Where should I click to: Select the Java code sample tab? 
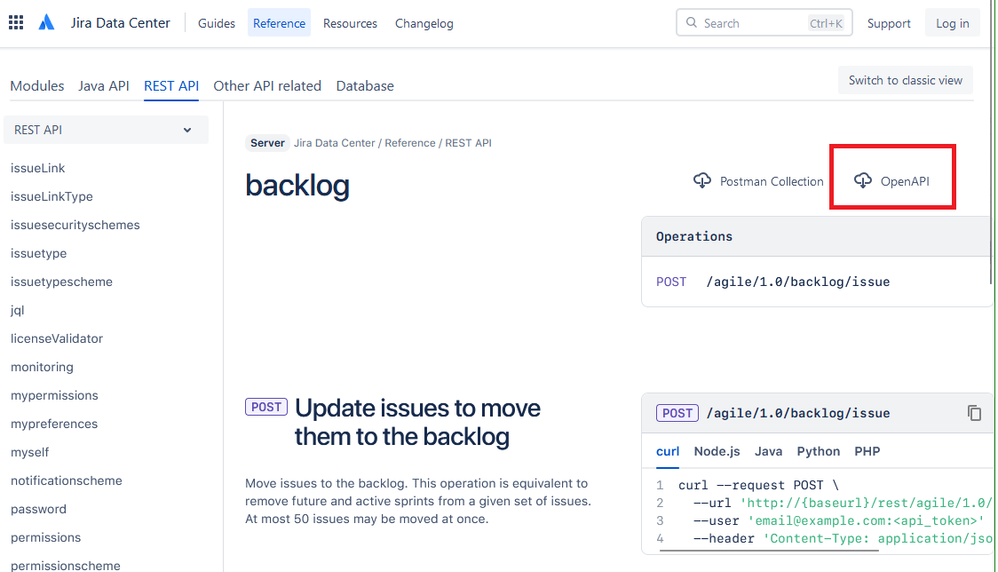pos(768,452)
